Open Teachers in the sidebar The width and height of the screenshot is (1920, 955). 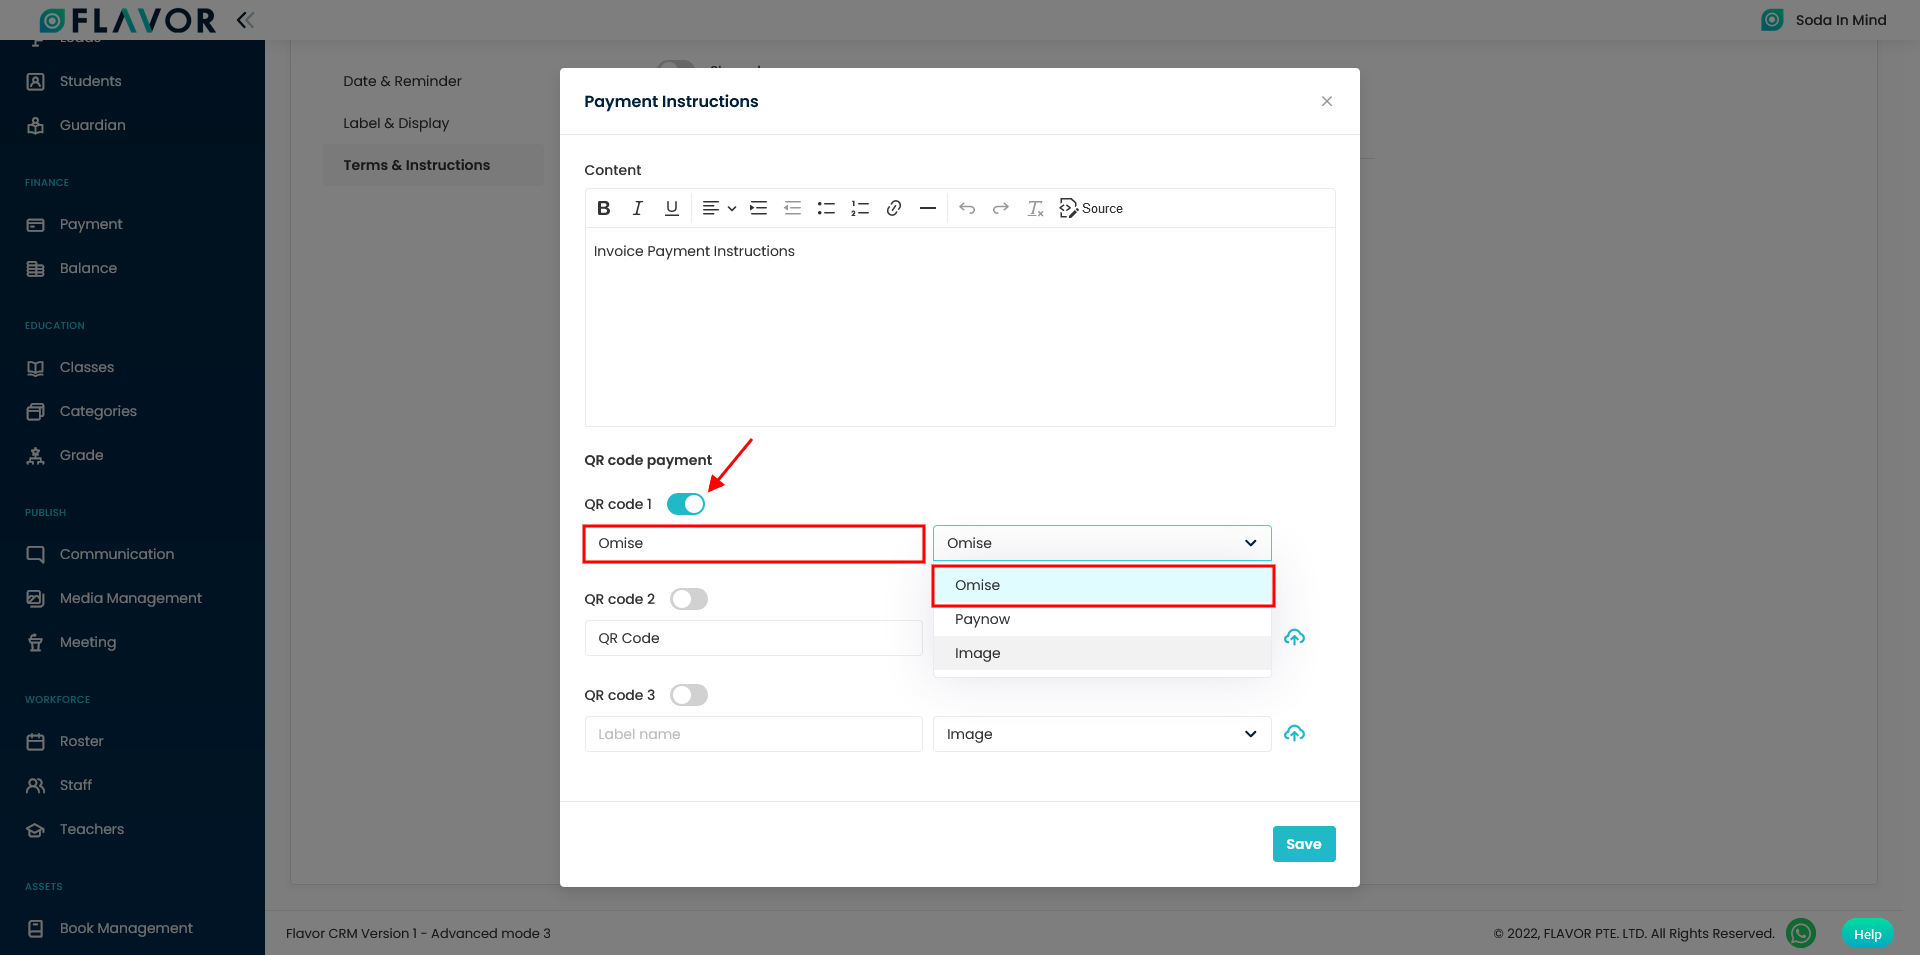pos(92,829)
